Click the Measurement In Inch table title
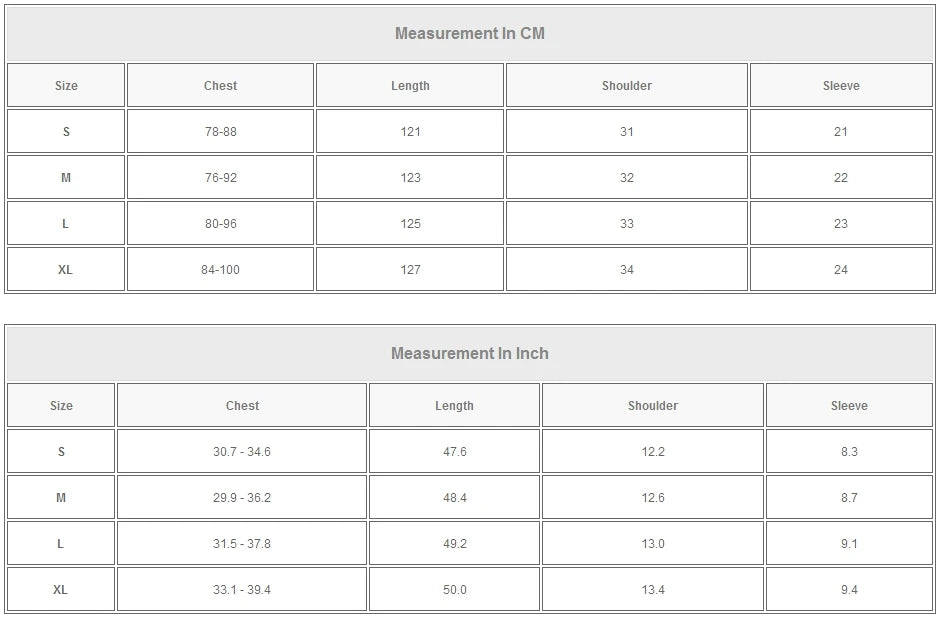This screenshot has height=617, width=940. point(470,353)
